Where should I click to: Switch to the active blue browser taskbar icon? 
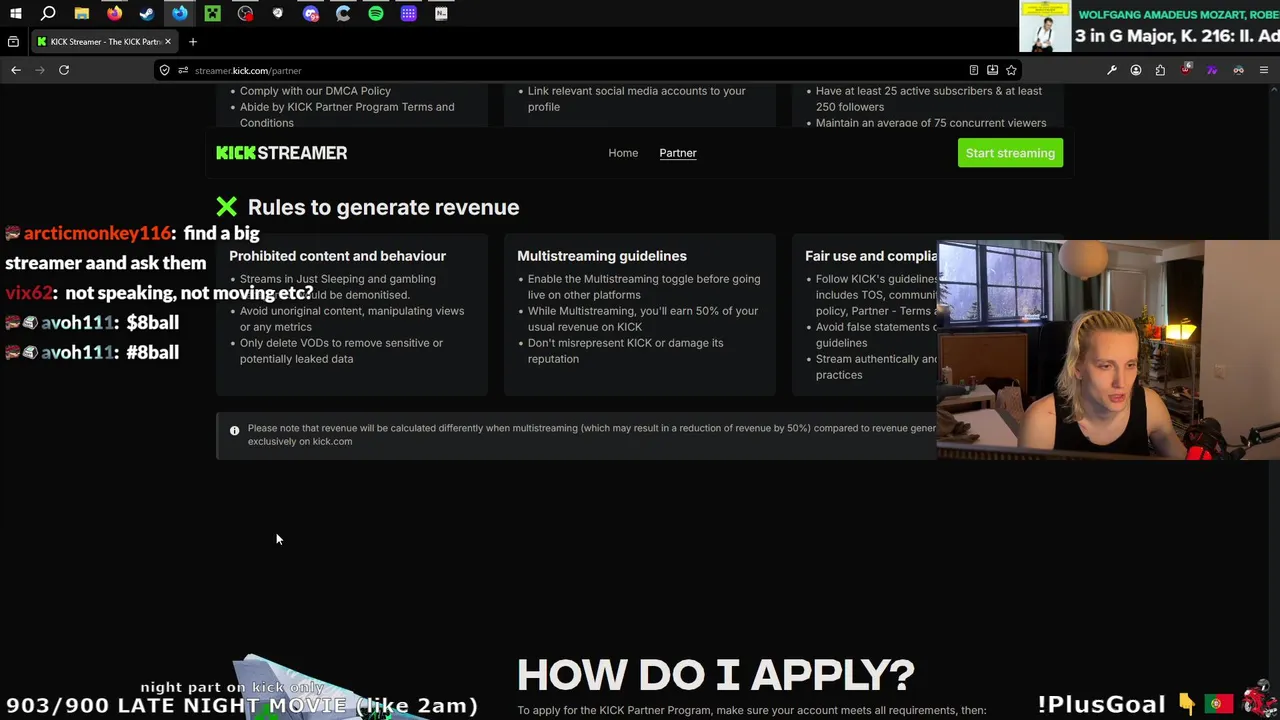(180, 14)
